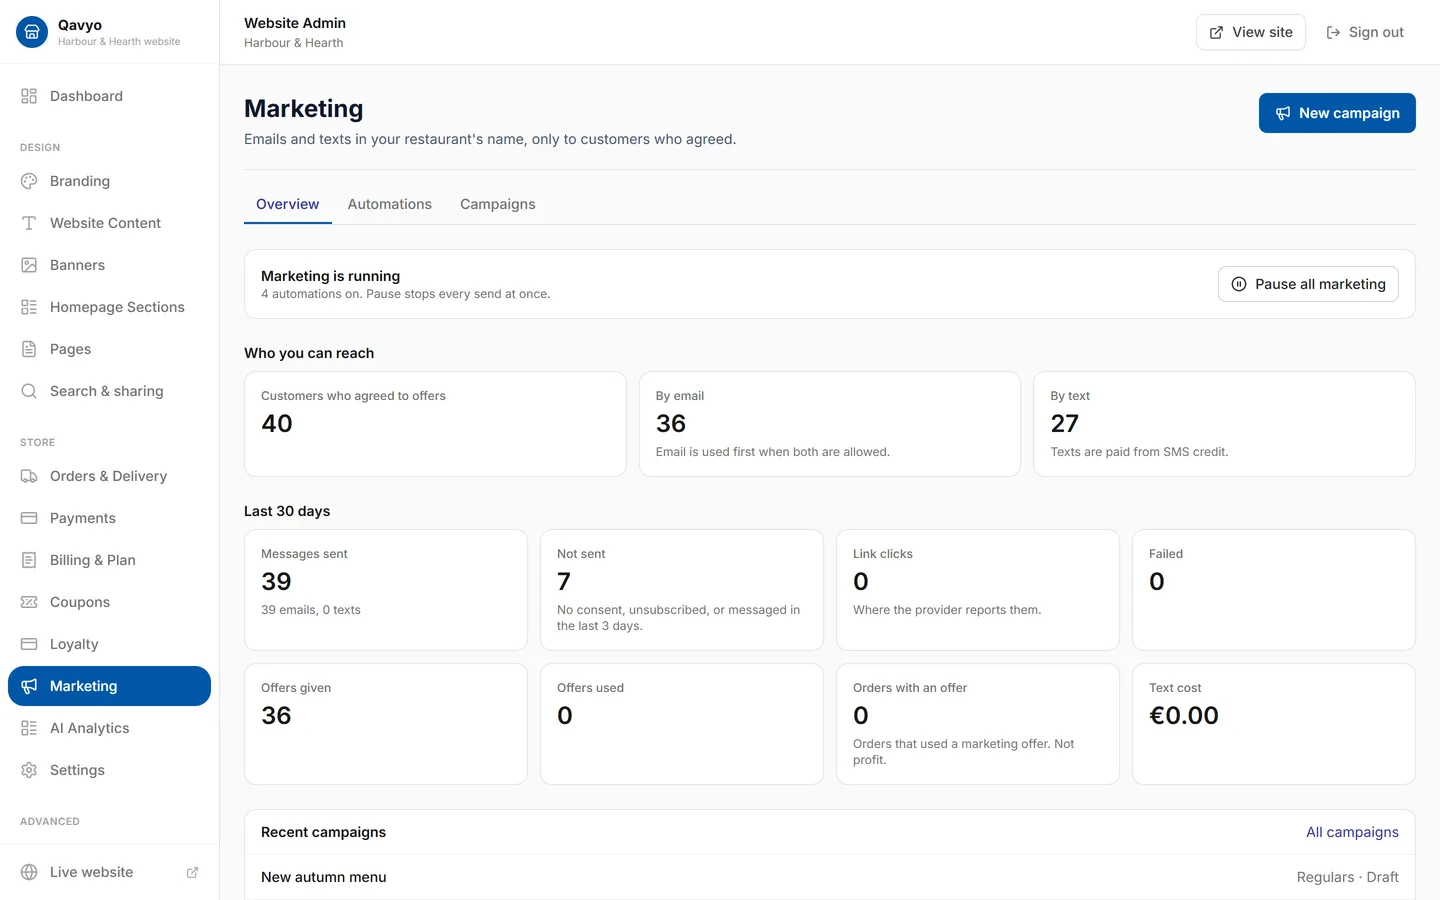Image resolution: width=1440 pixels, height=900 pixels.
Task: Click the Banners image icon
Action: 29,265
